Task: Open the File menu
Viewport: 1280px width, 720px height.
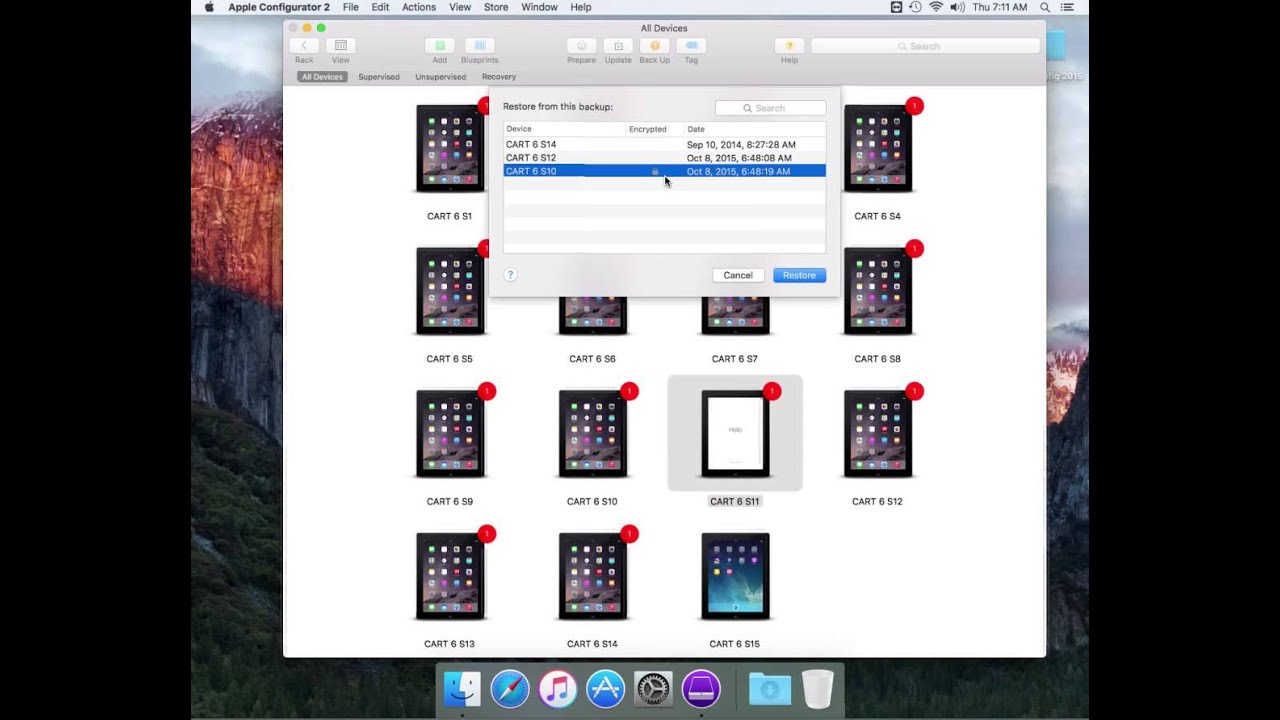Action: pyautogui.click(x=351, y=7)
